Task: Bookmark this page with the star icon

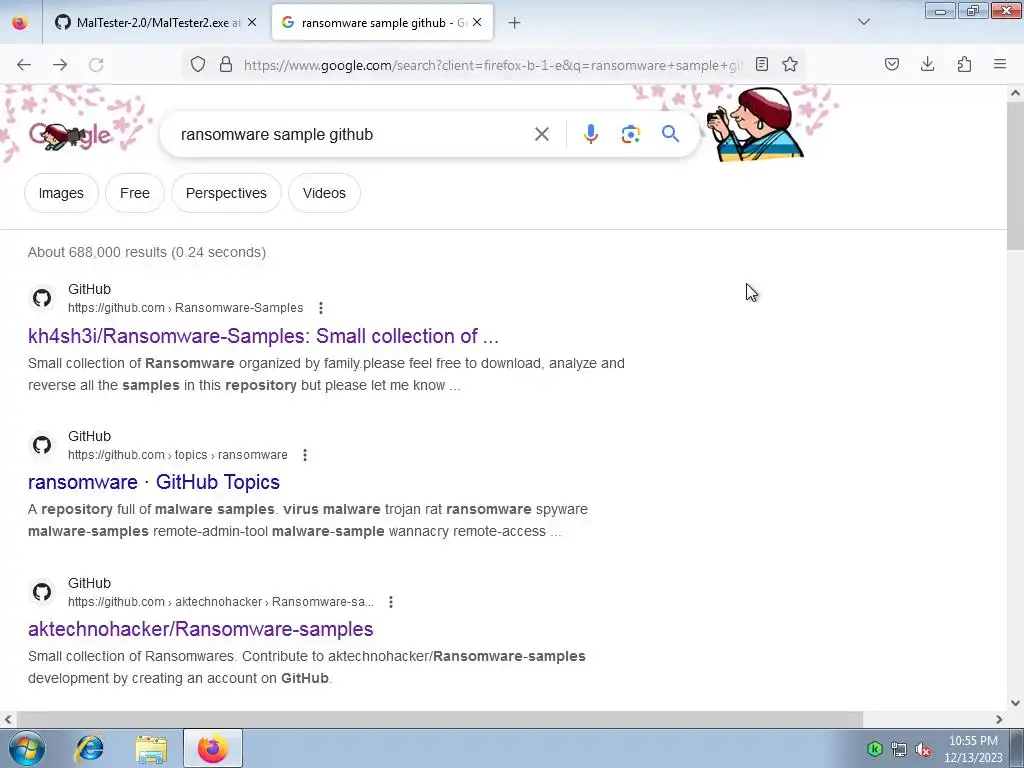Action: (x=790, y=64)
